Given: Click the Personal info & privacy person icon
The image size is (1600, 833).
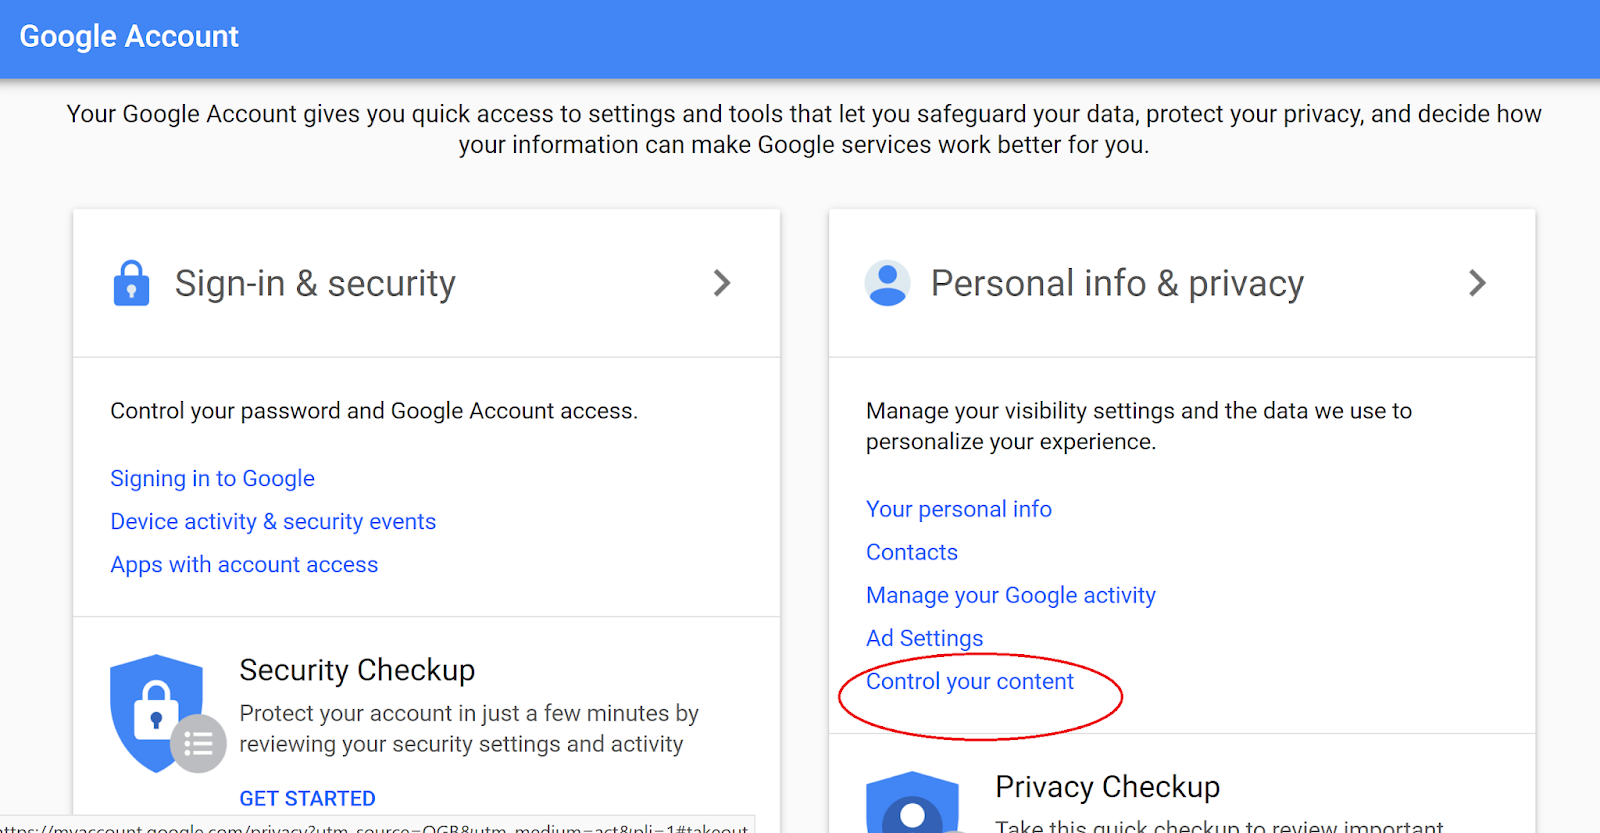Looking at the screenshot, I should tap(887, 283).
